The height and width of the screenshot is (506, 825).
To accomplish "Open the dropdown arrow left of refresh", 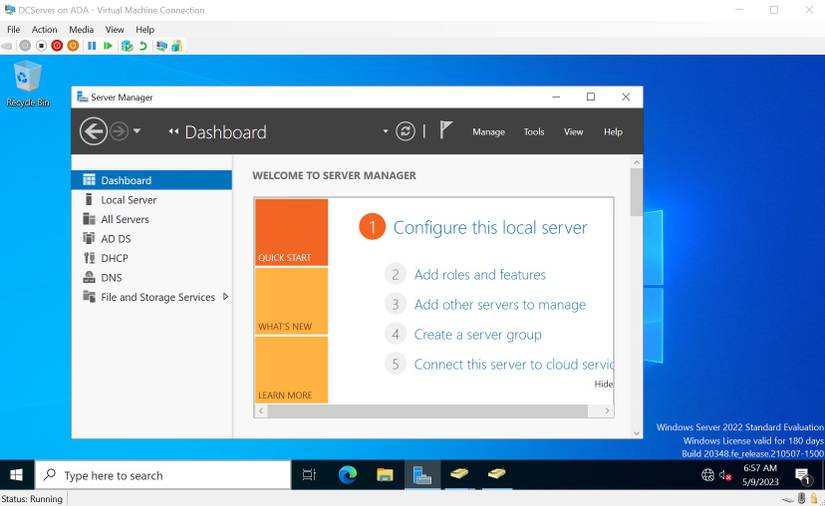I will tap(385, 131).
